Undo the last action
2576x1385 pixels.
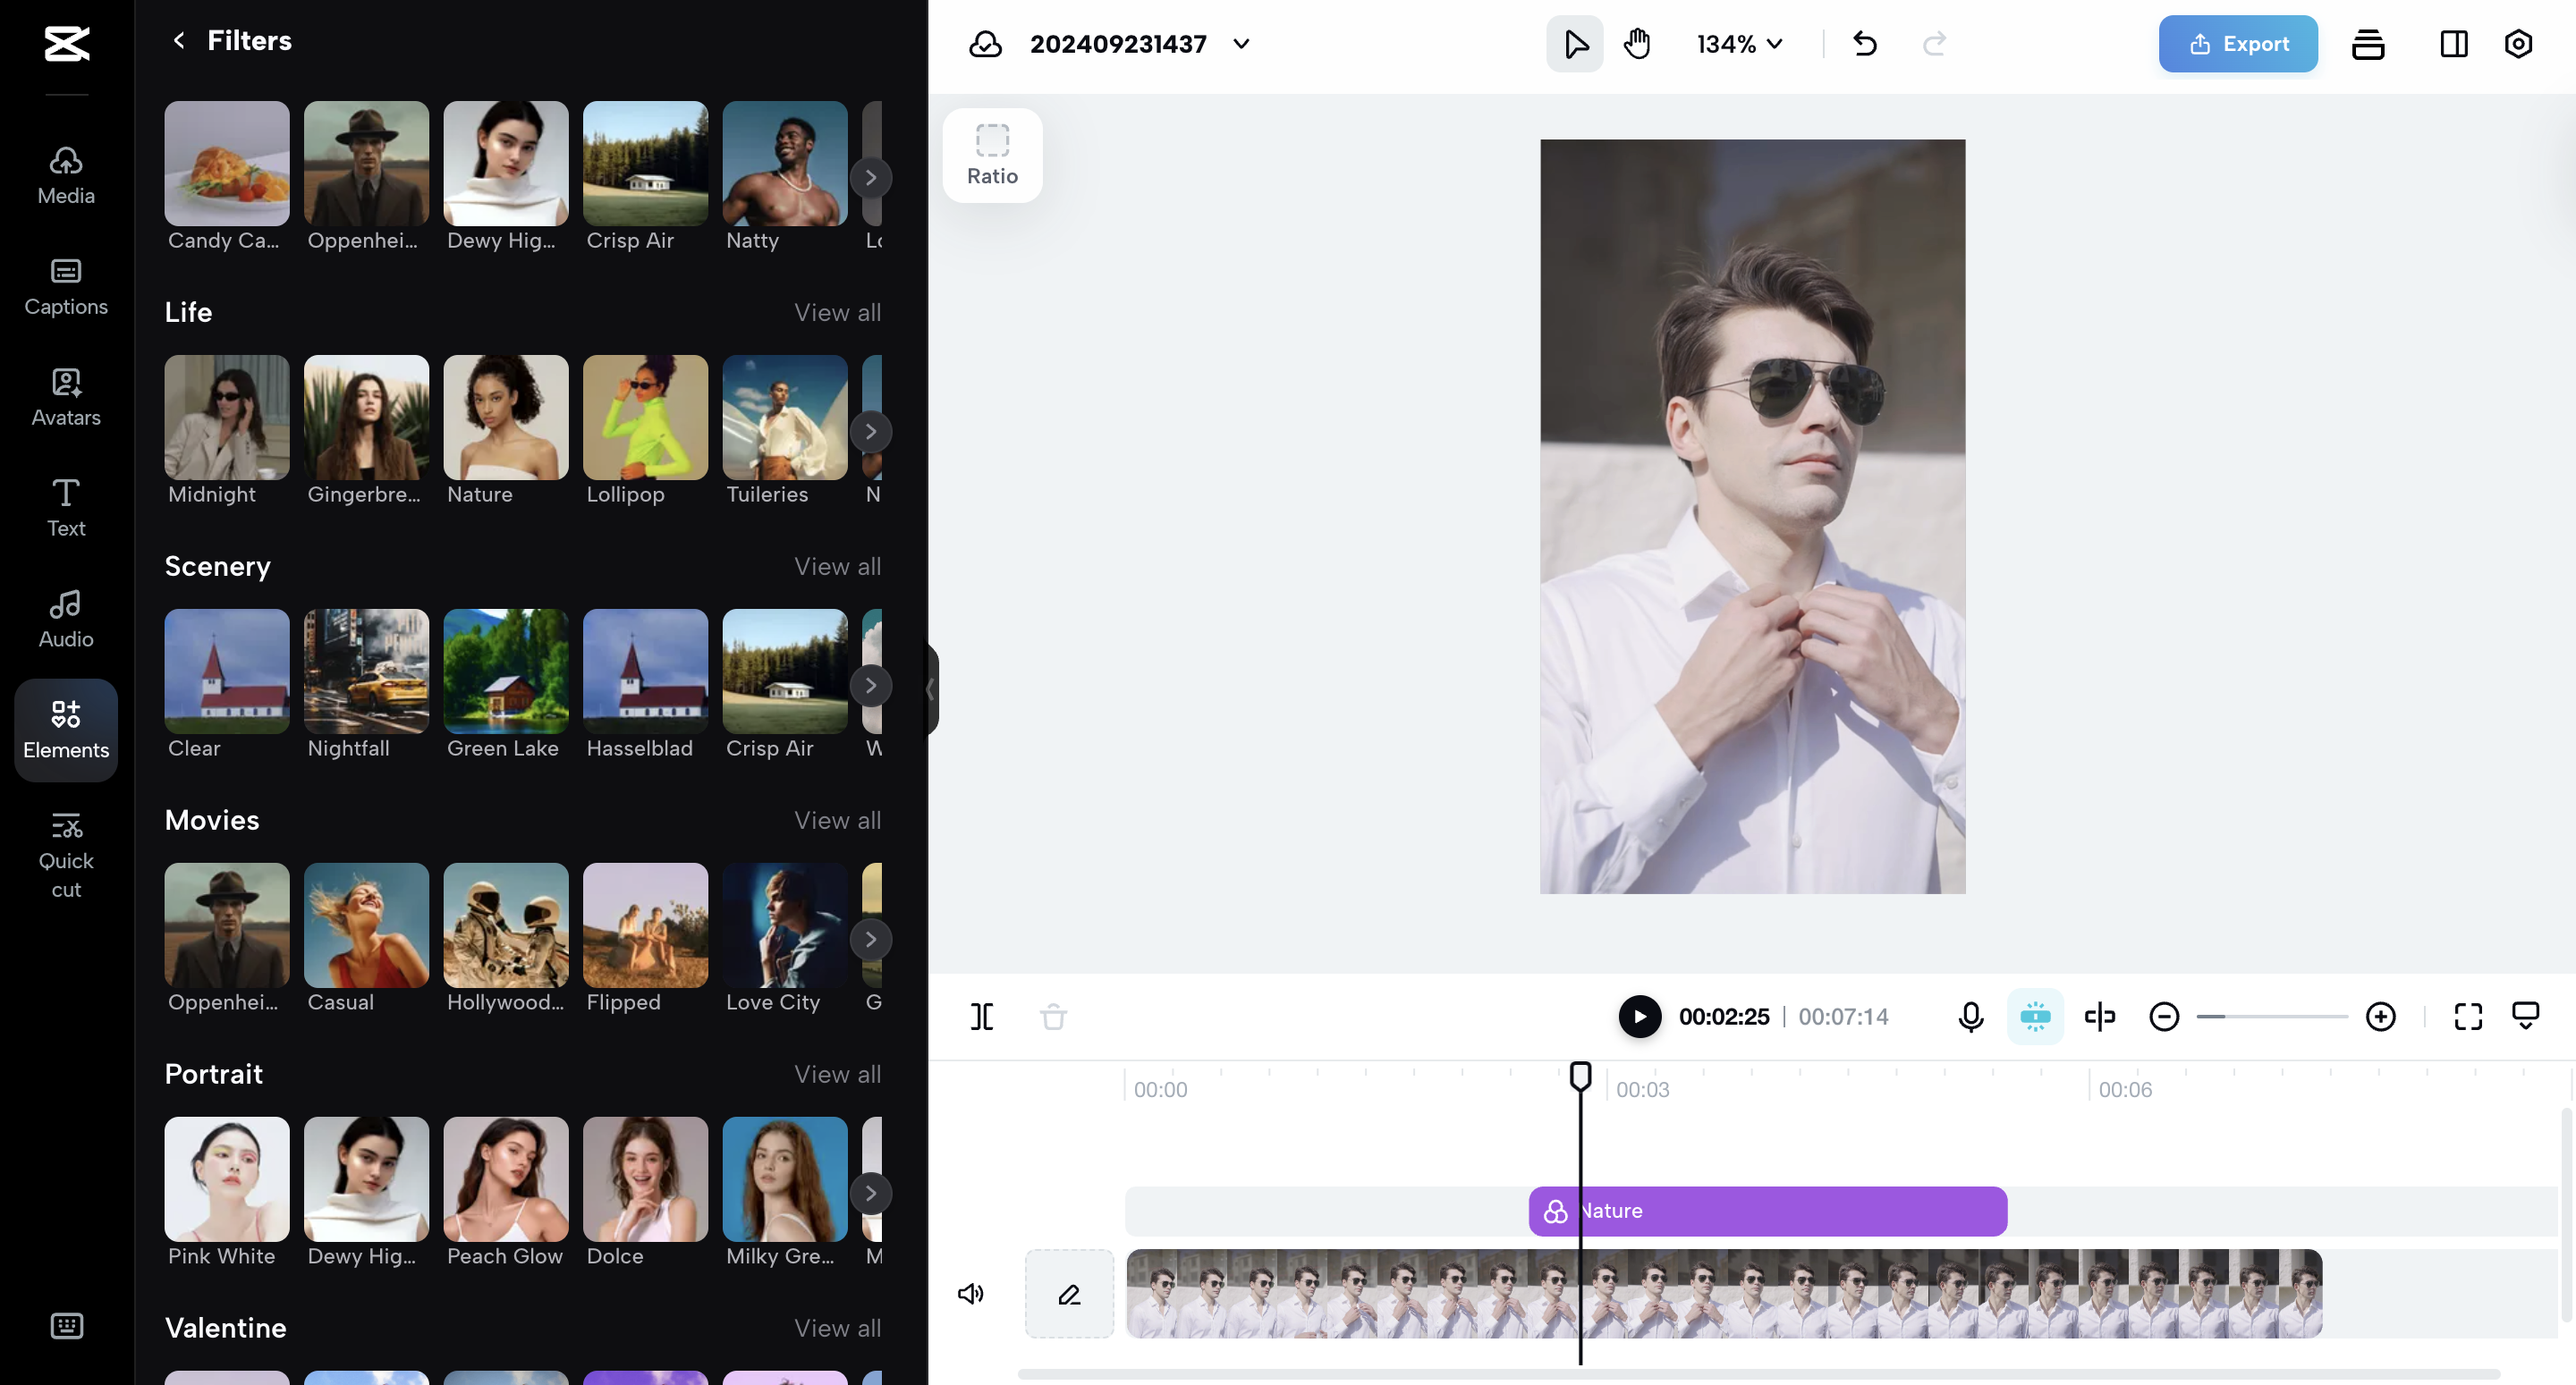1863,43
